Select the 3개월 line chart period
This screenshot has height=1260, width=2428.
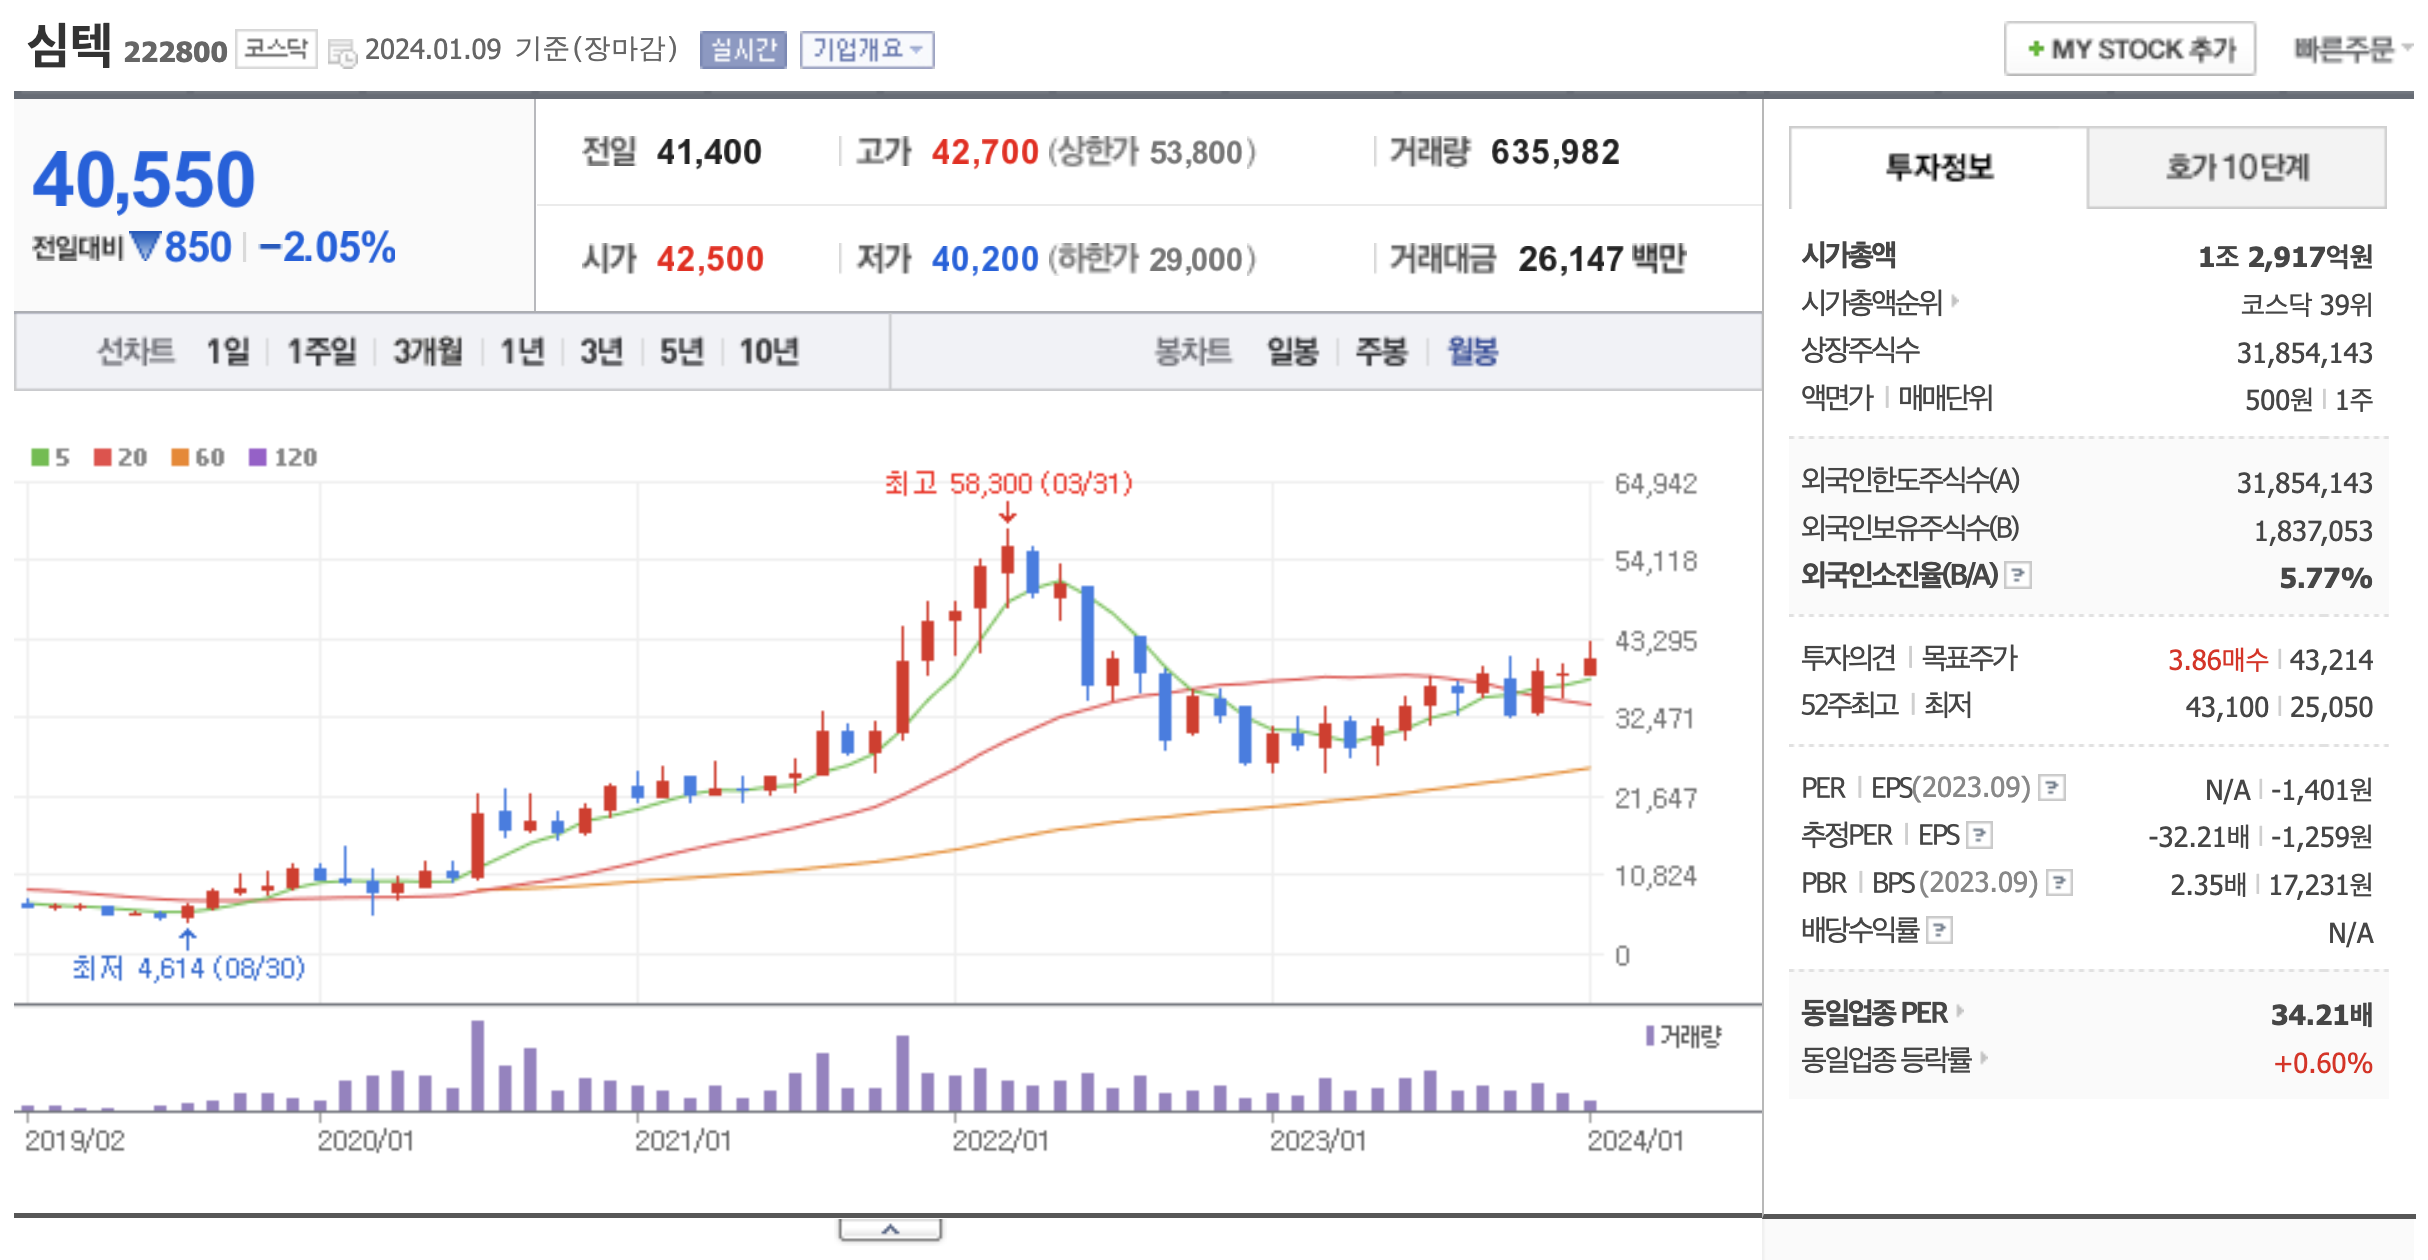click(x=427, y=352)
